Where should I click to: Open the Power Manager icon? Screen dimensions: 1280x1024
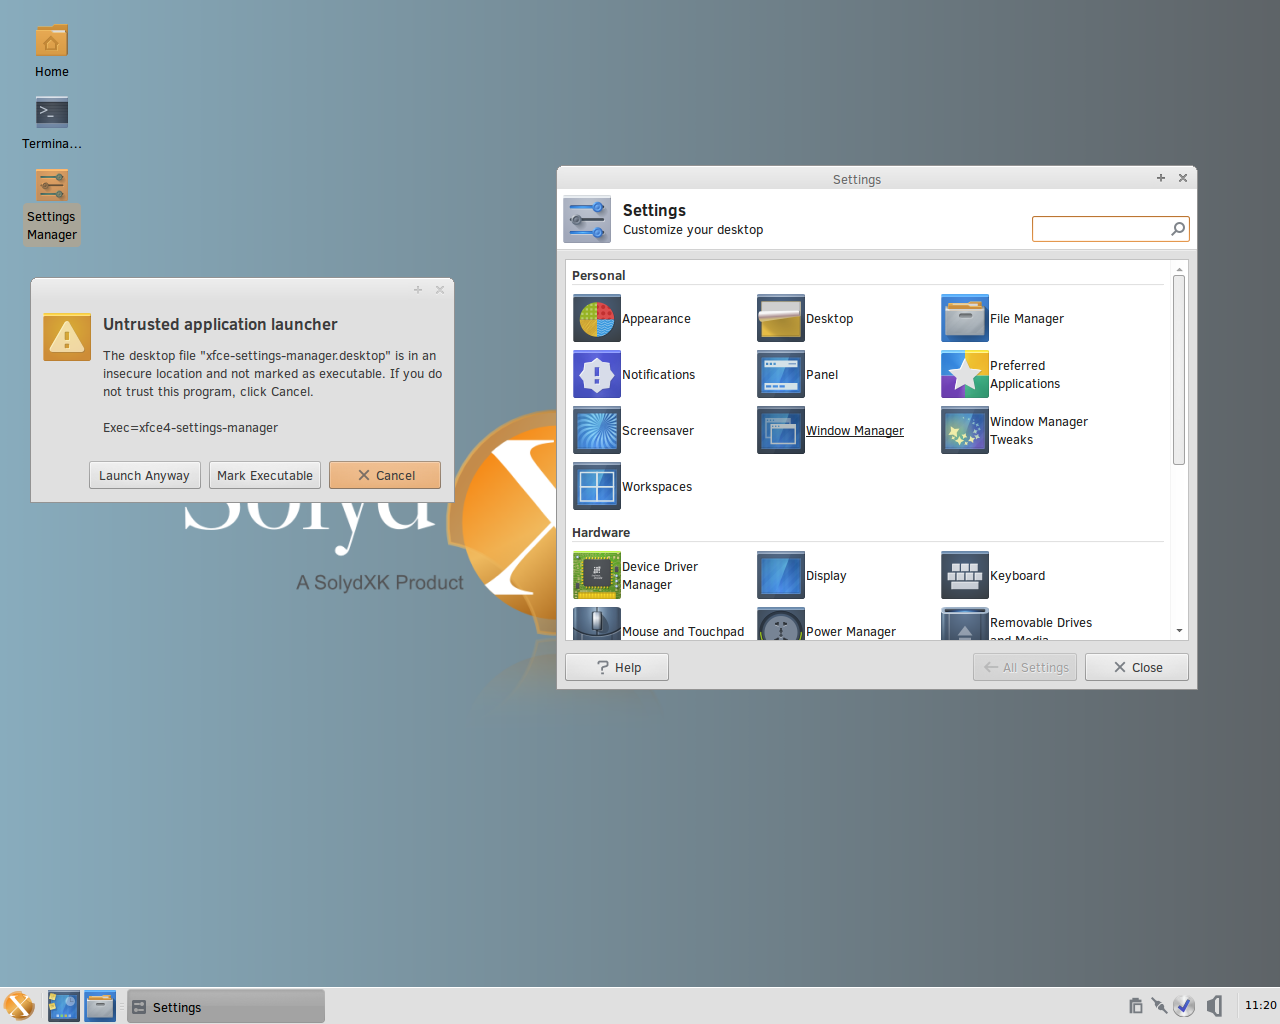781,623
